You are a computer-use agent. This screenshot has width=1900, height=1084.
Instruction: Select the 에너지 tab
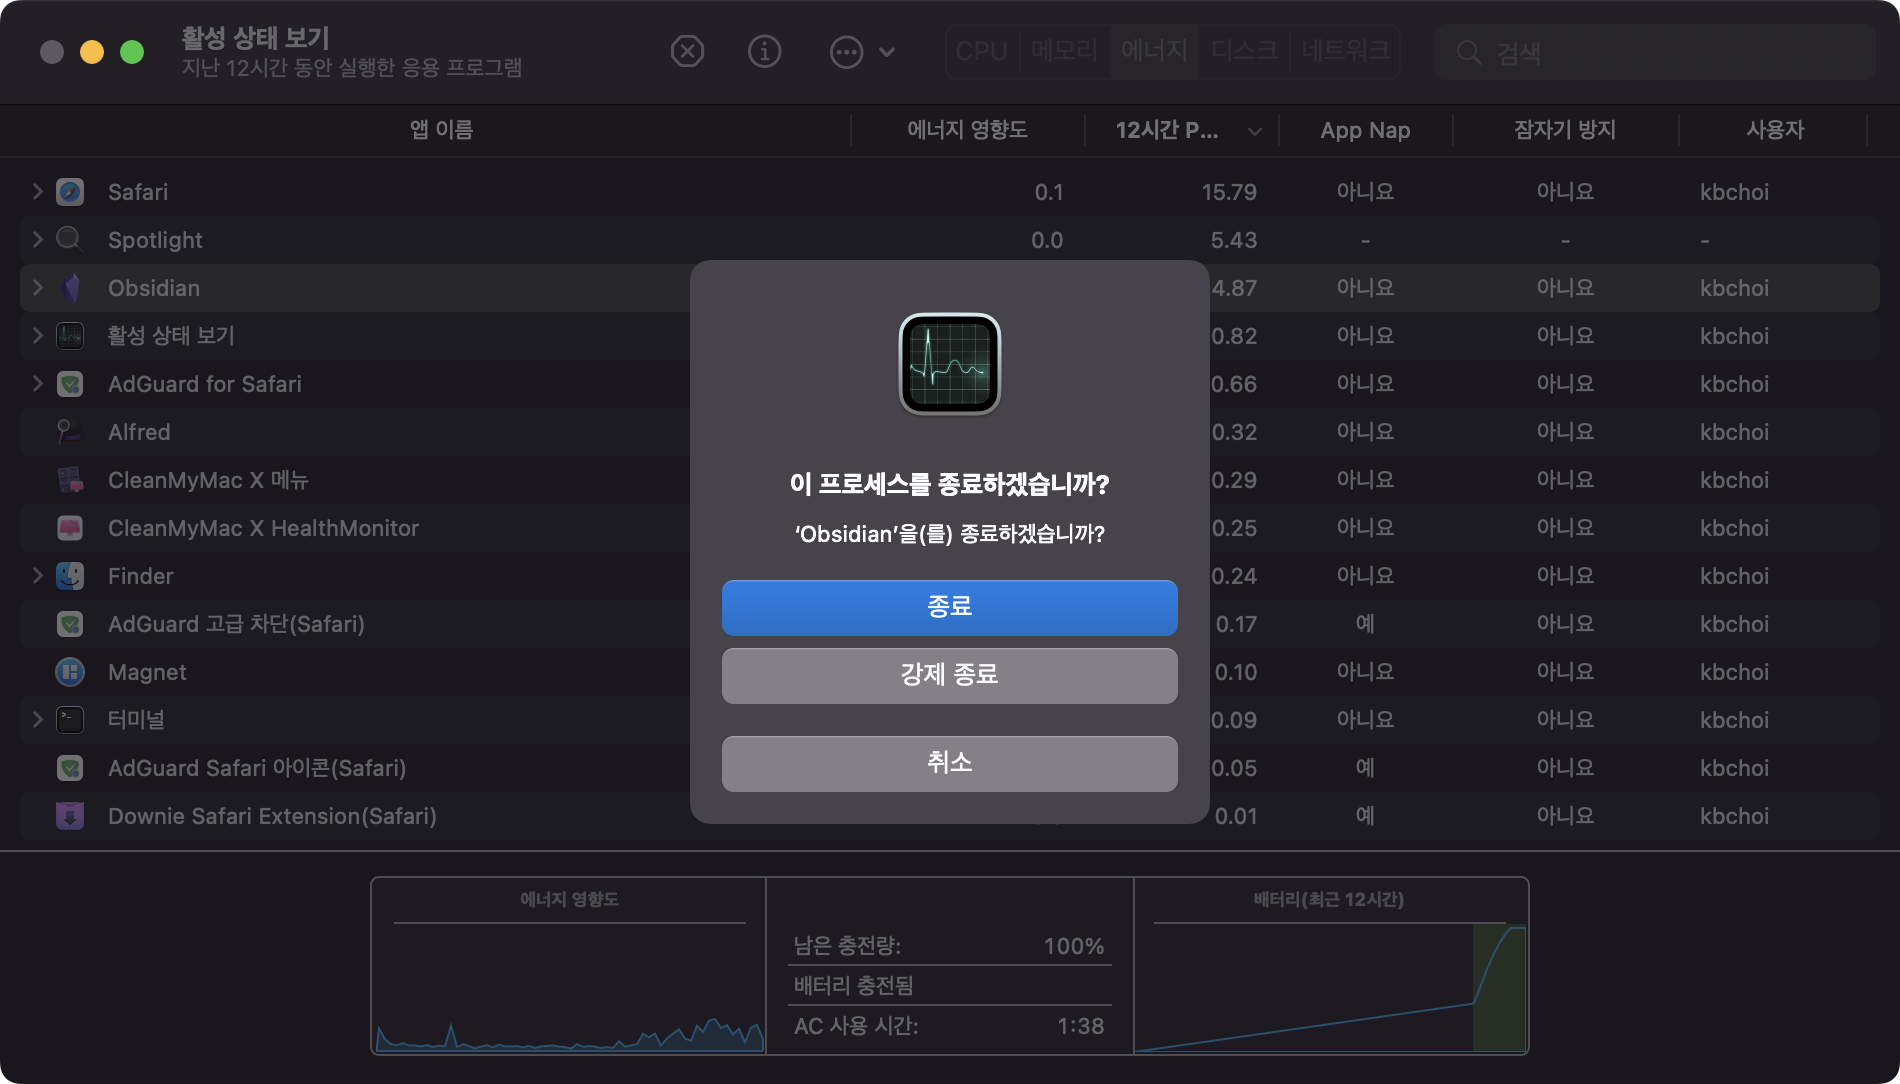(1154, 51)
